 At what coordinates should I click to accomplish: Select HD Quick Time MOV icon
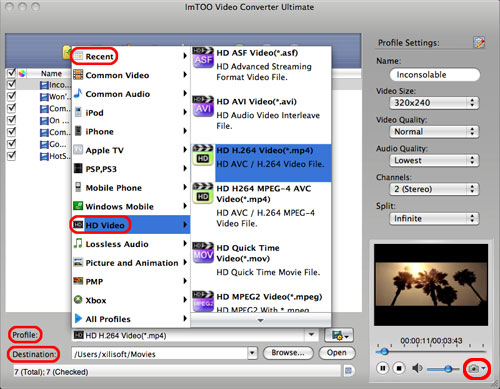tap(203, 252)
